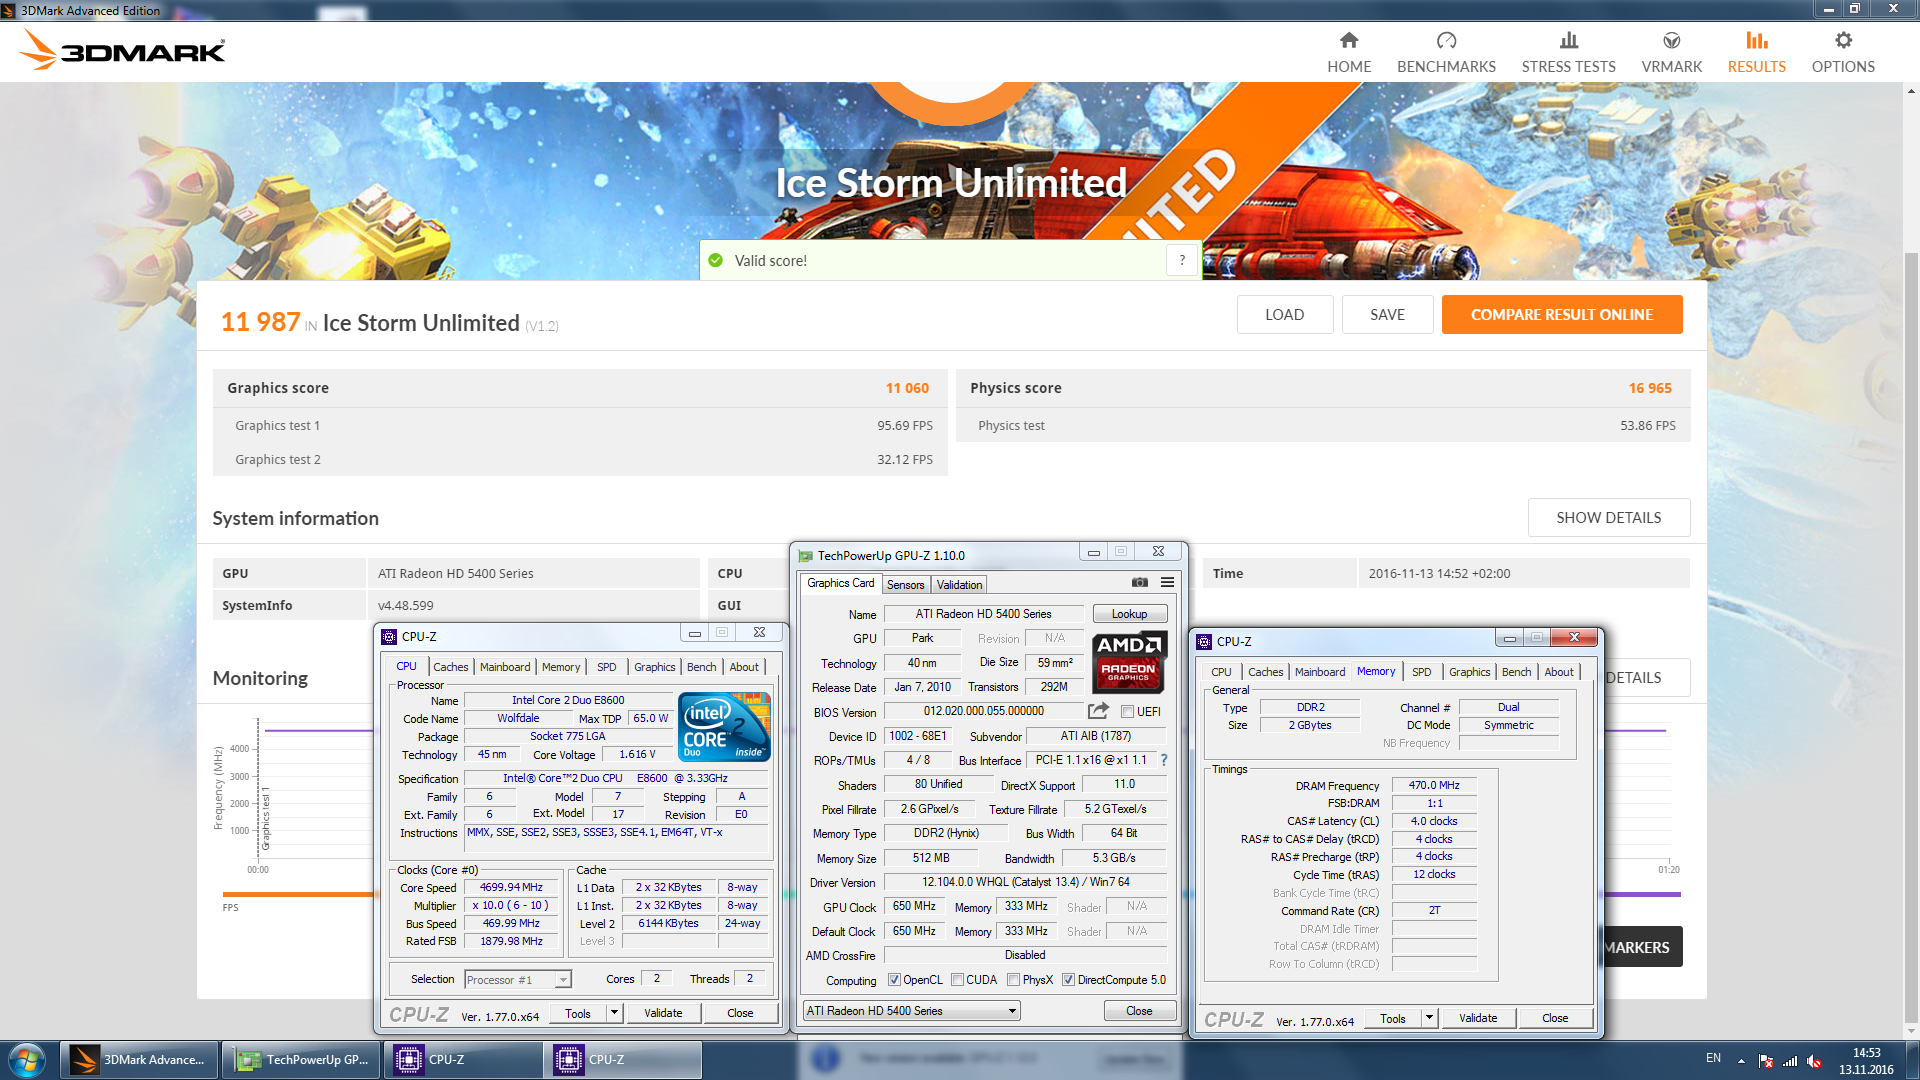Open SPD tab in right CPU-Z window
The image size is (1920, 1080).
tap(1421, 672)
